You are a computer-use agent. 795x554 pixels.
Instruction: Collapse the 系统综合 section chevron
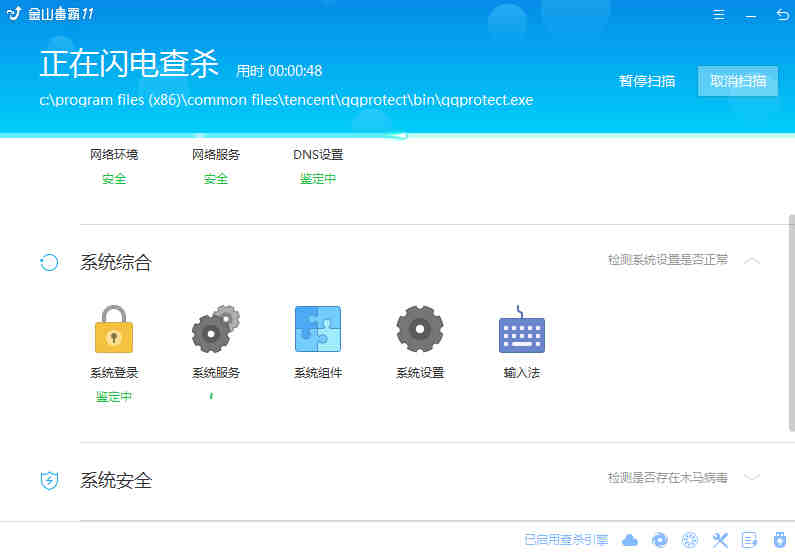pos(753,261)
